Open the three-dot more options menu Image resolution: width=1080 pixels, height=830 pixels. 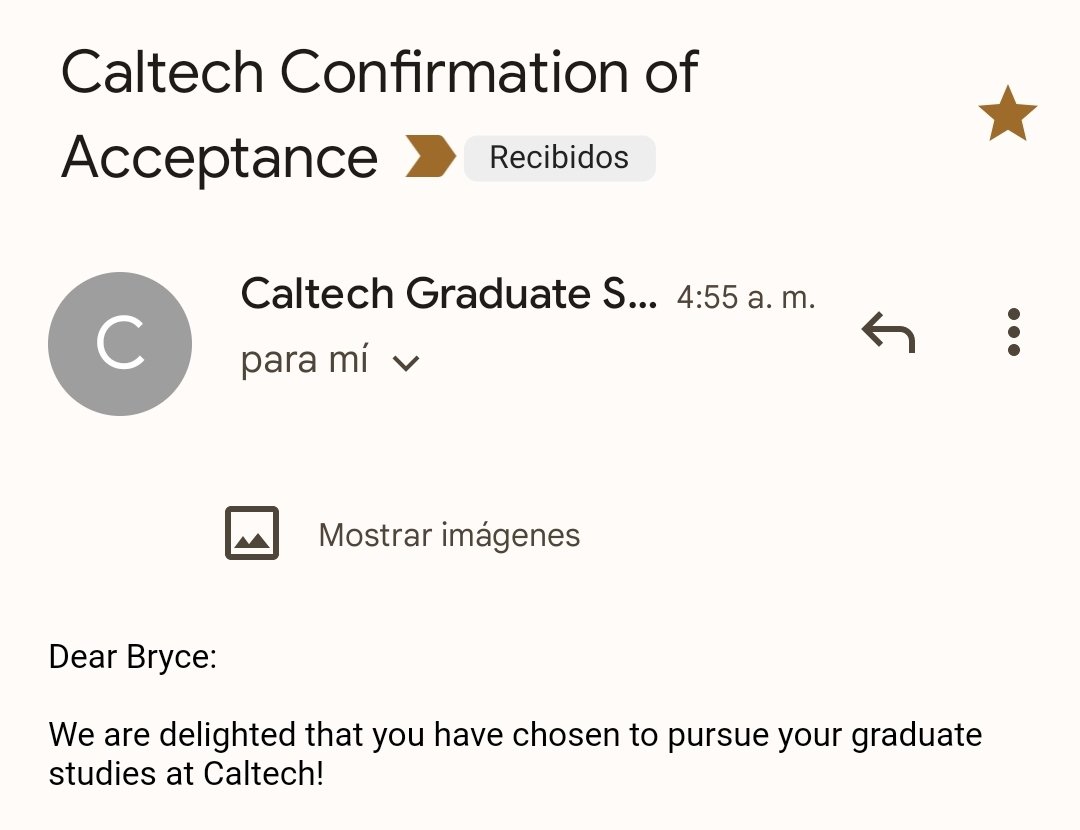[1013, 332]
